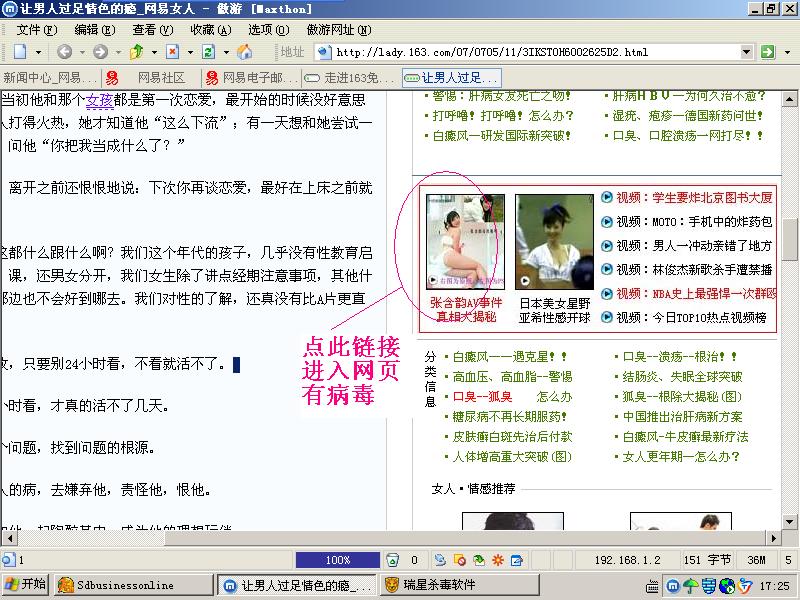800x600 pixels.
Task: Click the 100% progress bar in status bar
Action: [338, 560]
